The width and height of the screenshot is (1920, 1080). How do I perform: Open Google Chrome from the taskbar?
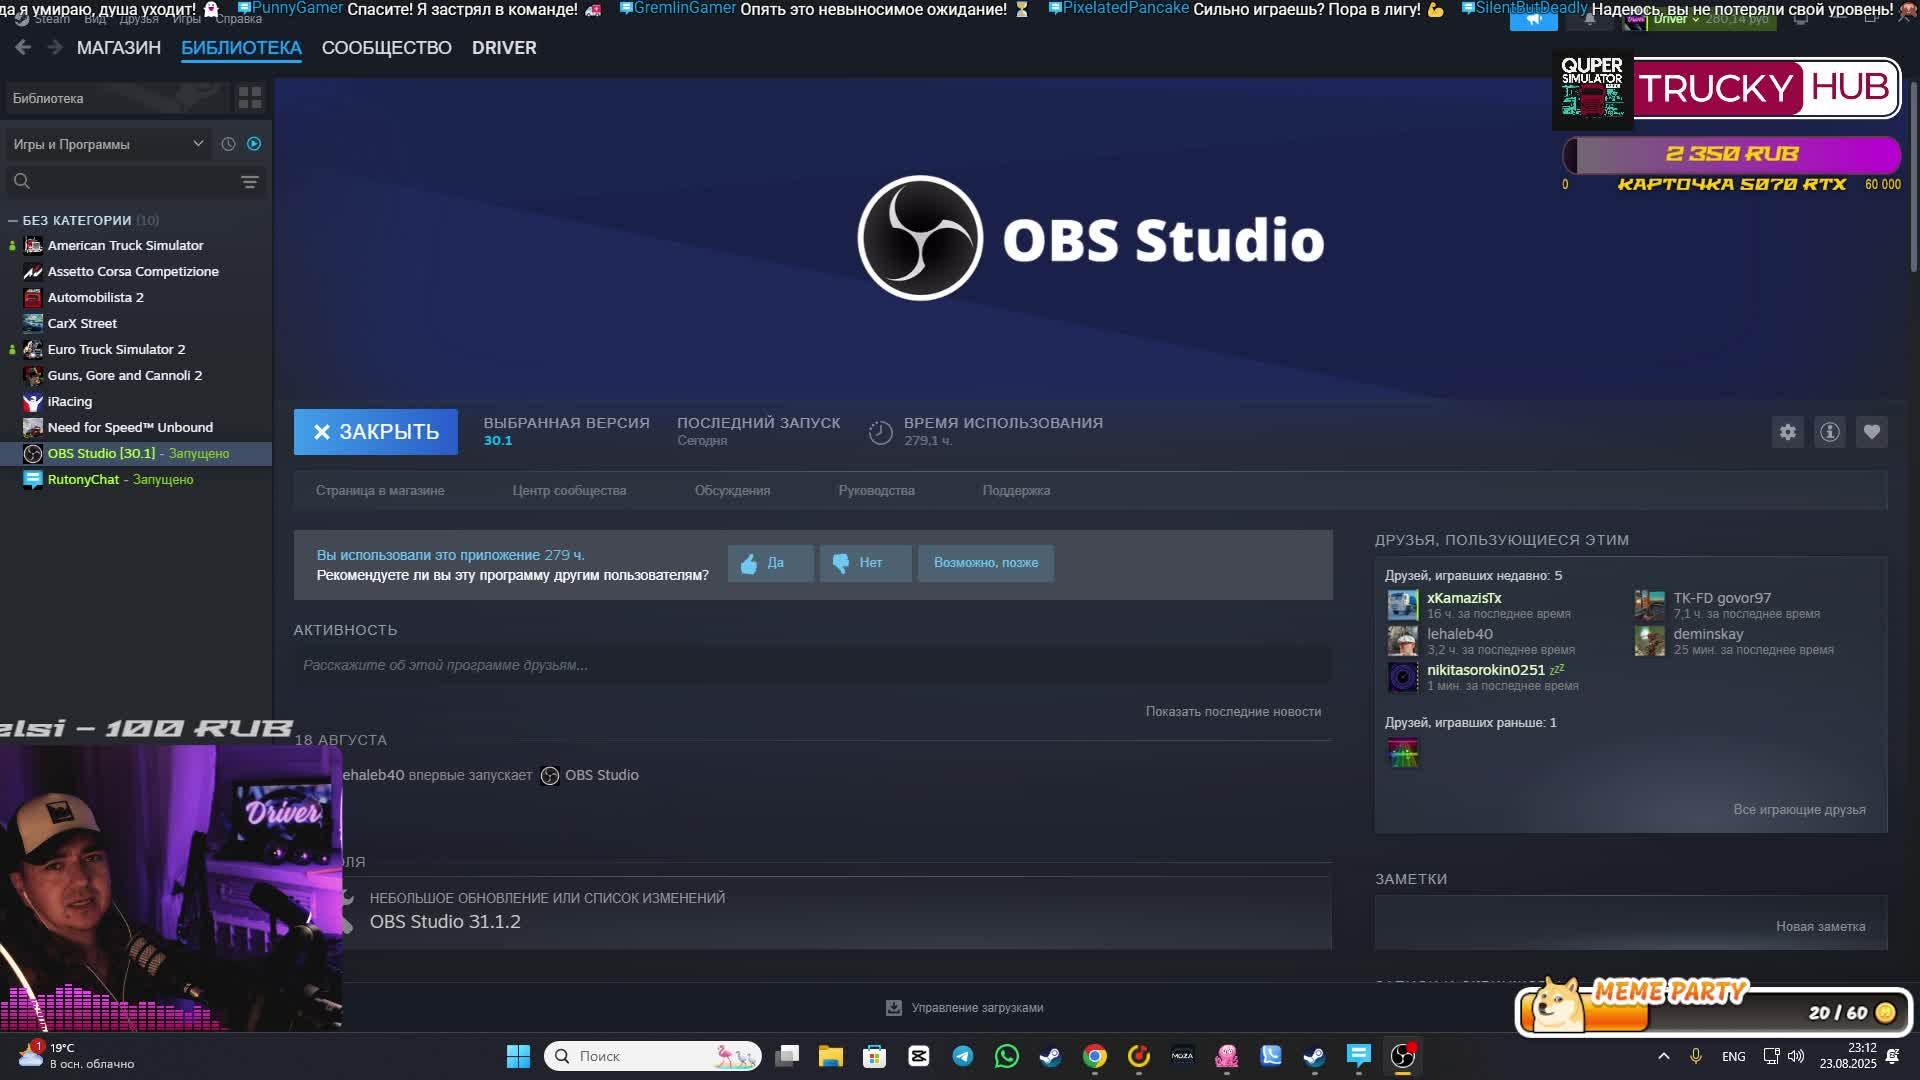1095,1056
